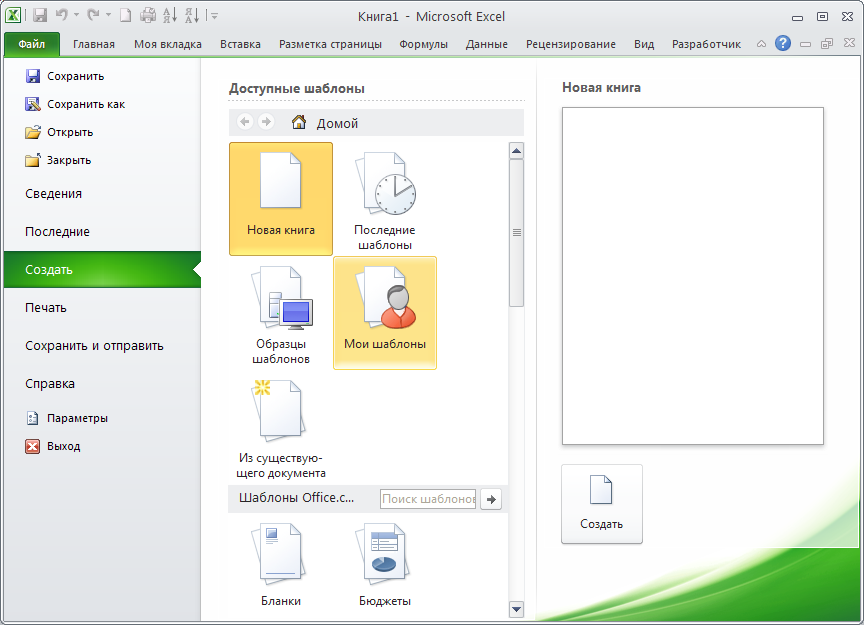Click the Excel application icon in the title bar
The height and width of the screenshot is (625, 864).
pyautogui.click(x=13, y=15)
